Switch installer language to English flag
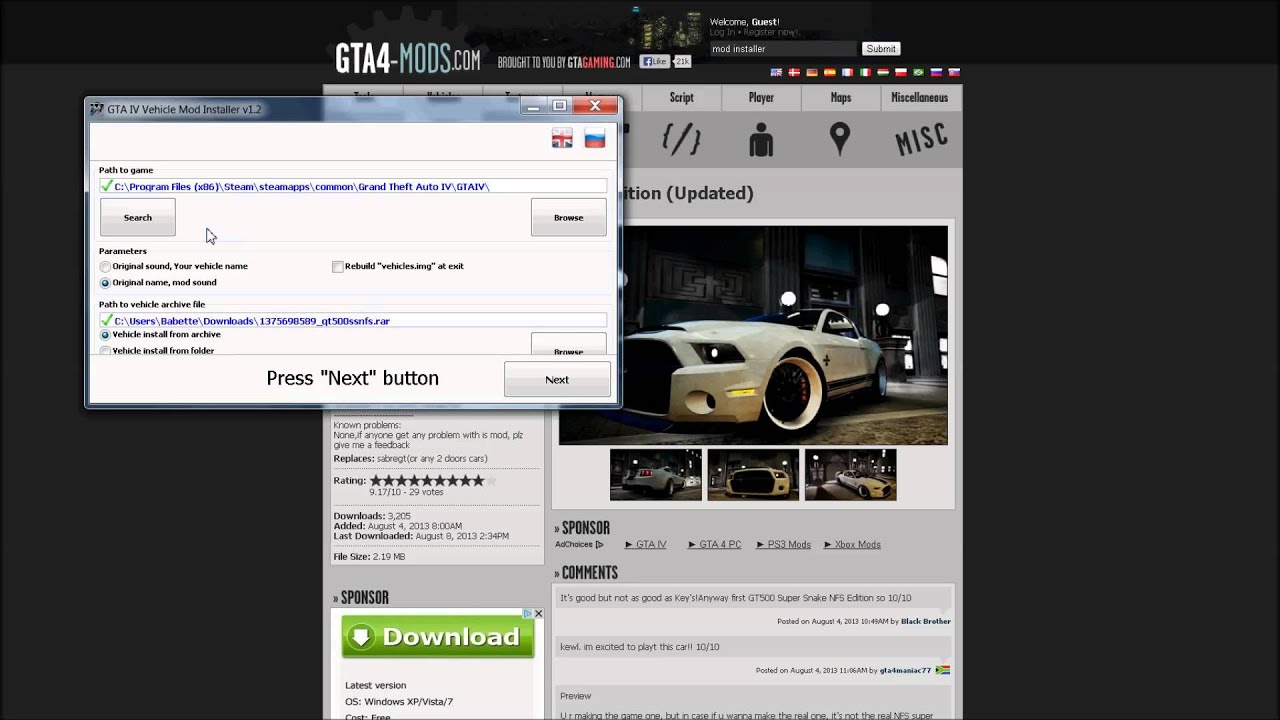 coord(562,139)
